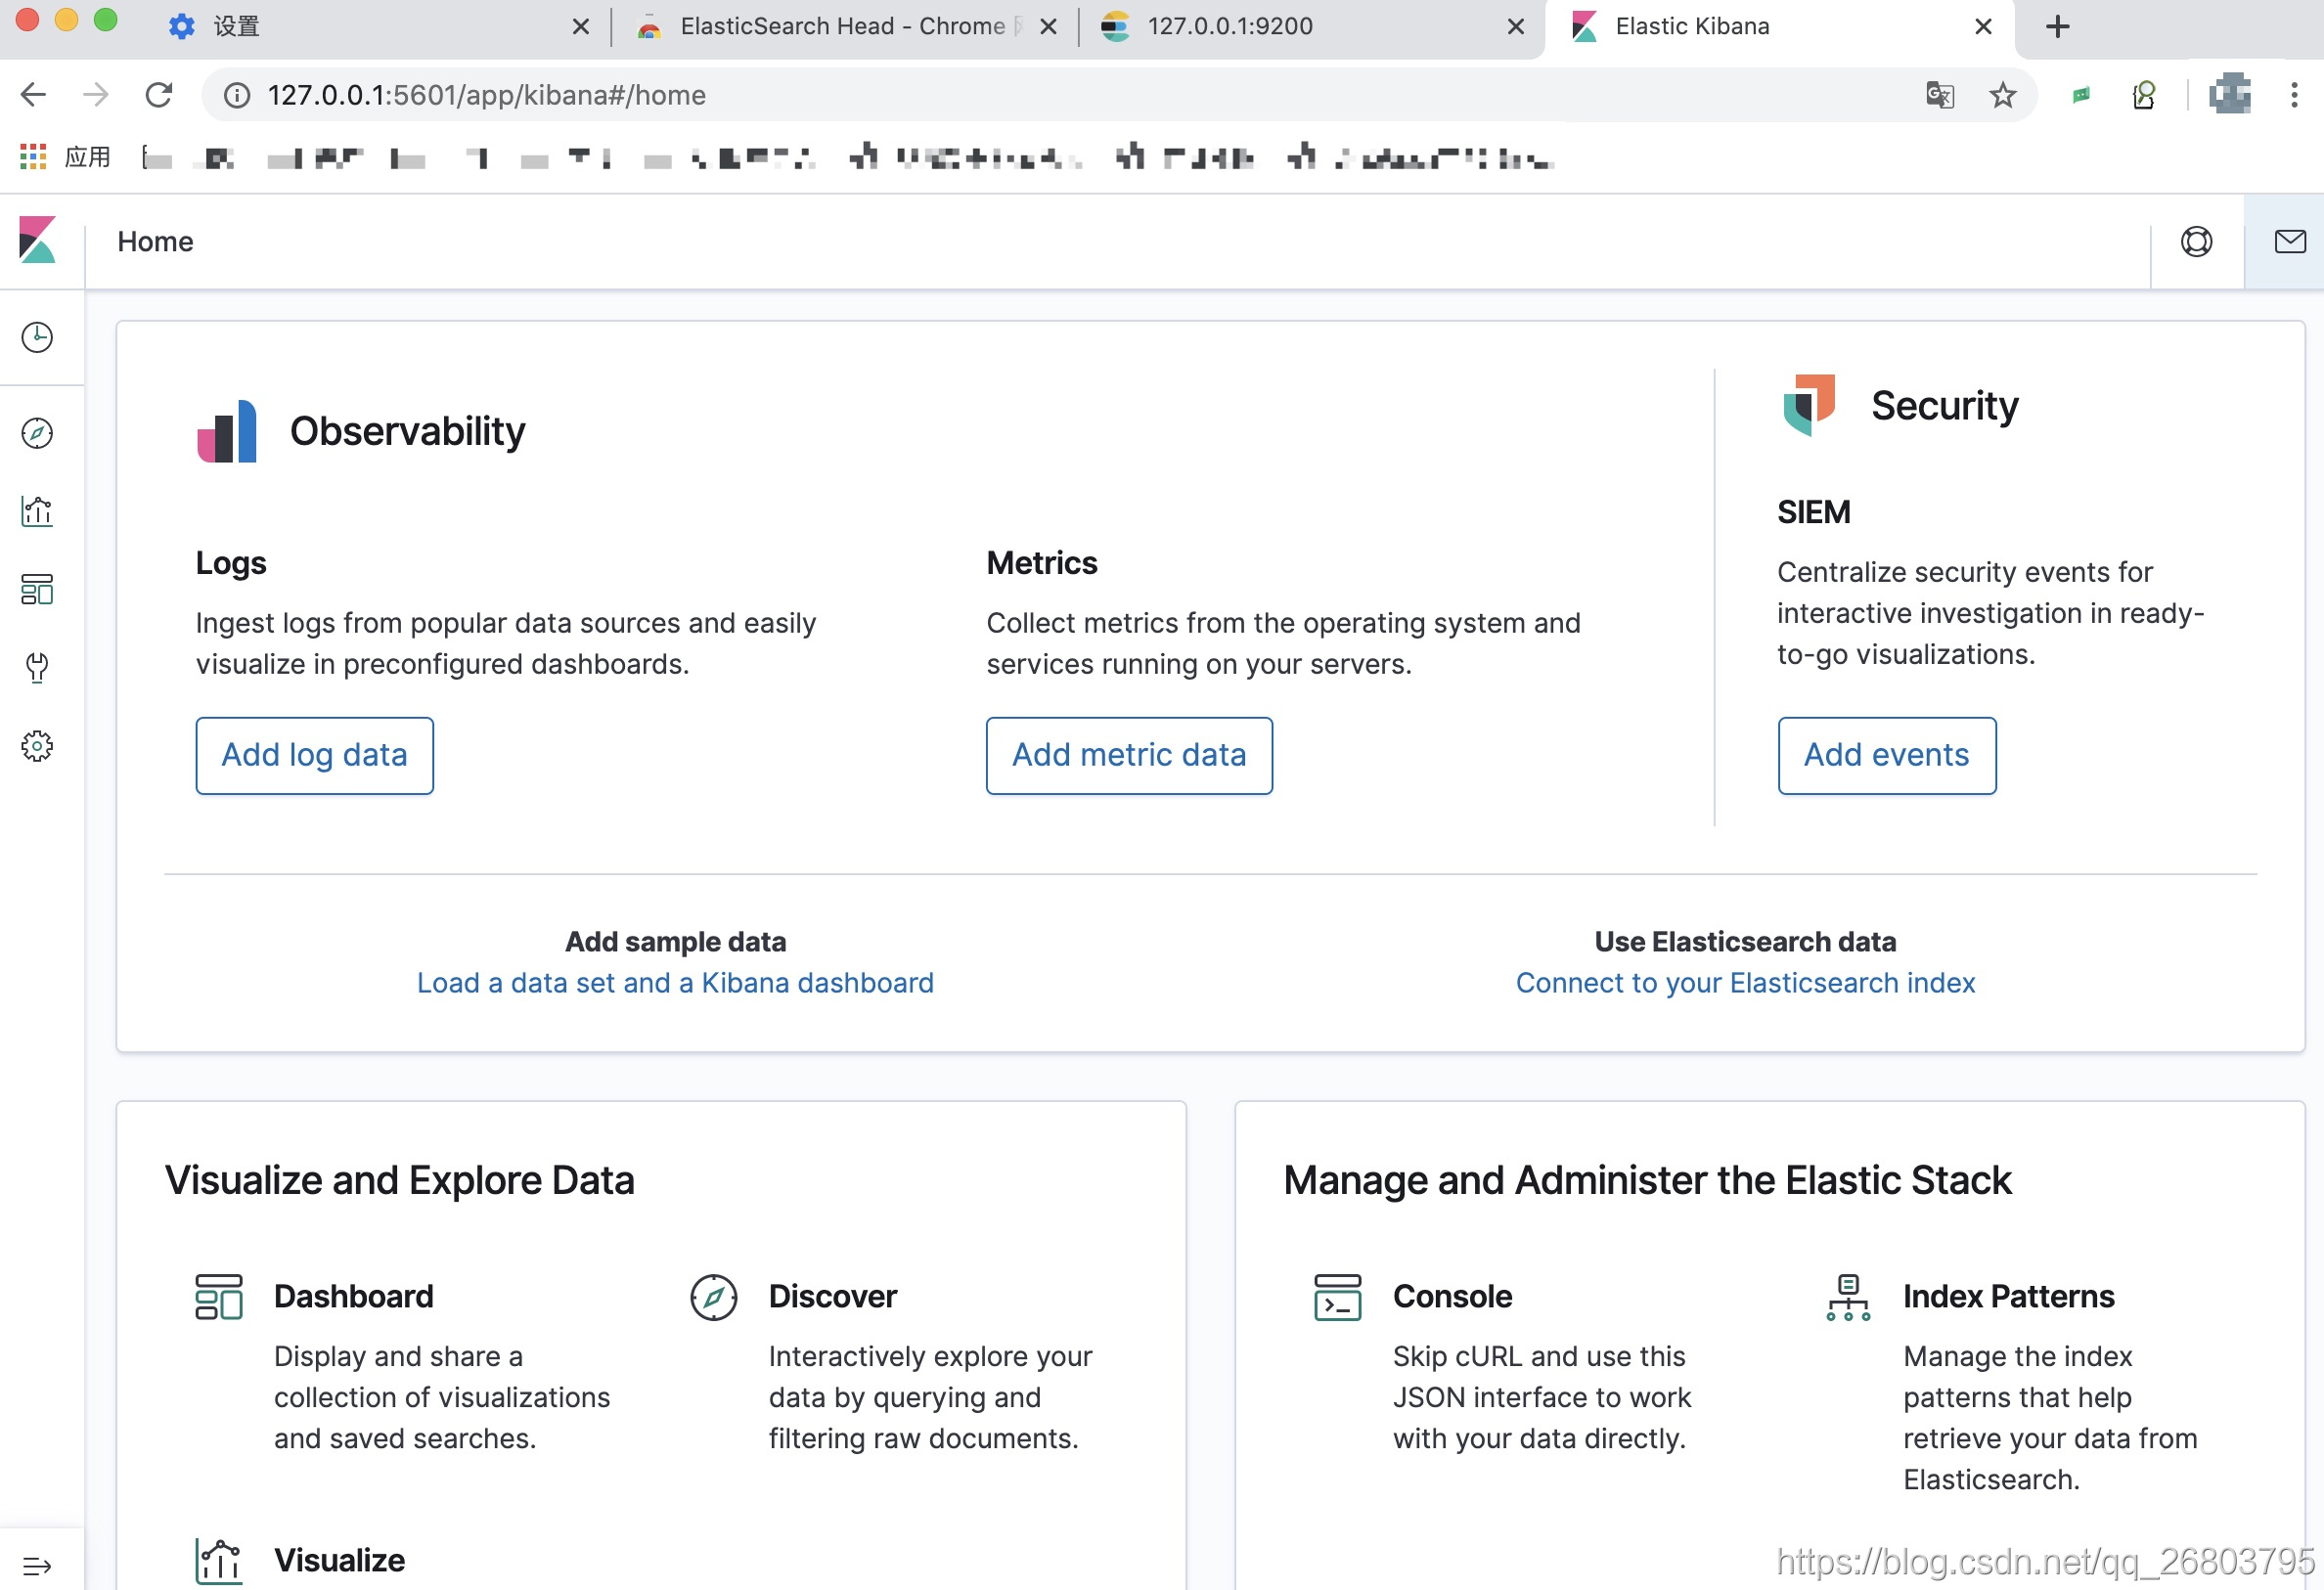Go back in browser history

[x=33, y=95]
